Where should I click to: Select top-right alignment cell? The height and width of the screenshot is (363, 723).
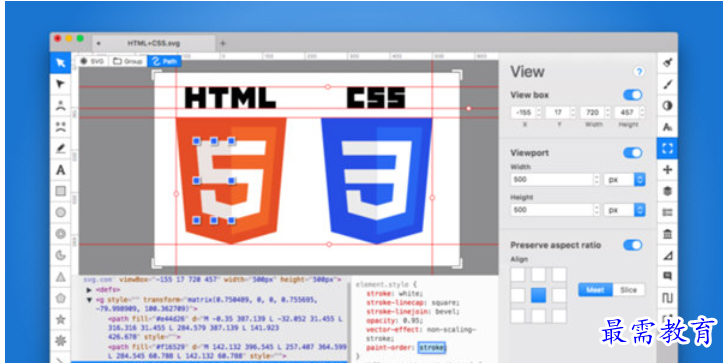[x=559, y=275]
